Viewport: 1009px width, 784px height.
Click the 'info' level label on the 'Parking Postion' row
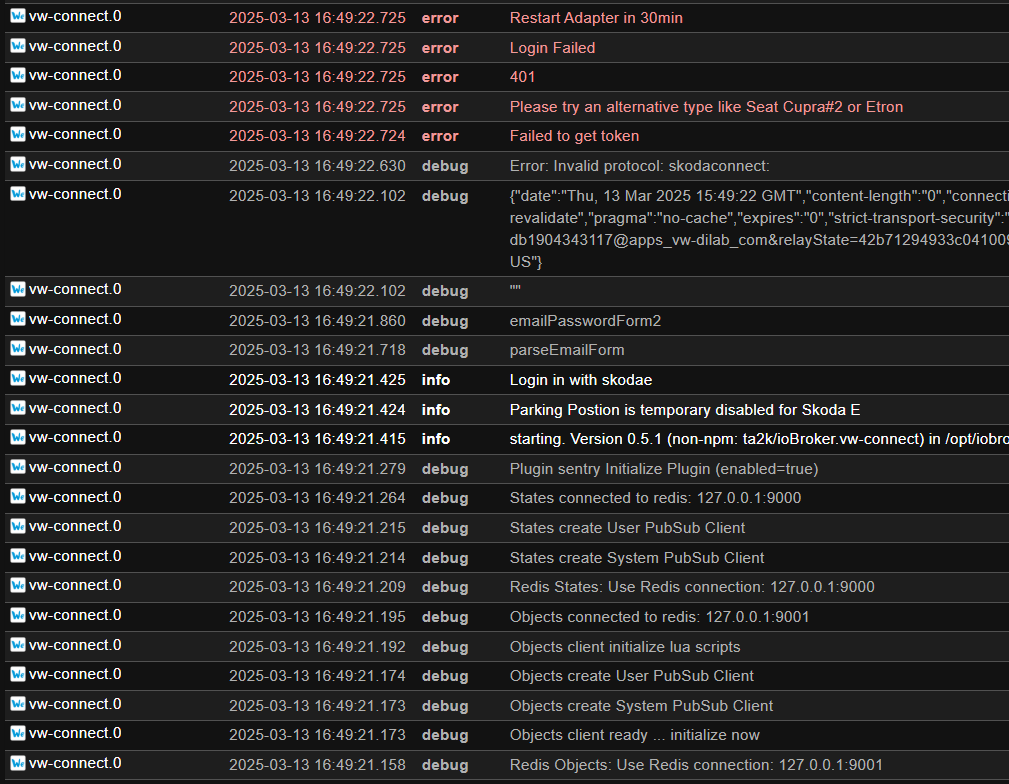(x=435, y=410)
